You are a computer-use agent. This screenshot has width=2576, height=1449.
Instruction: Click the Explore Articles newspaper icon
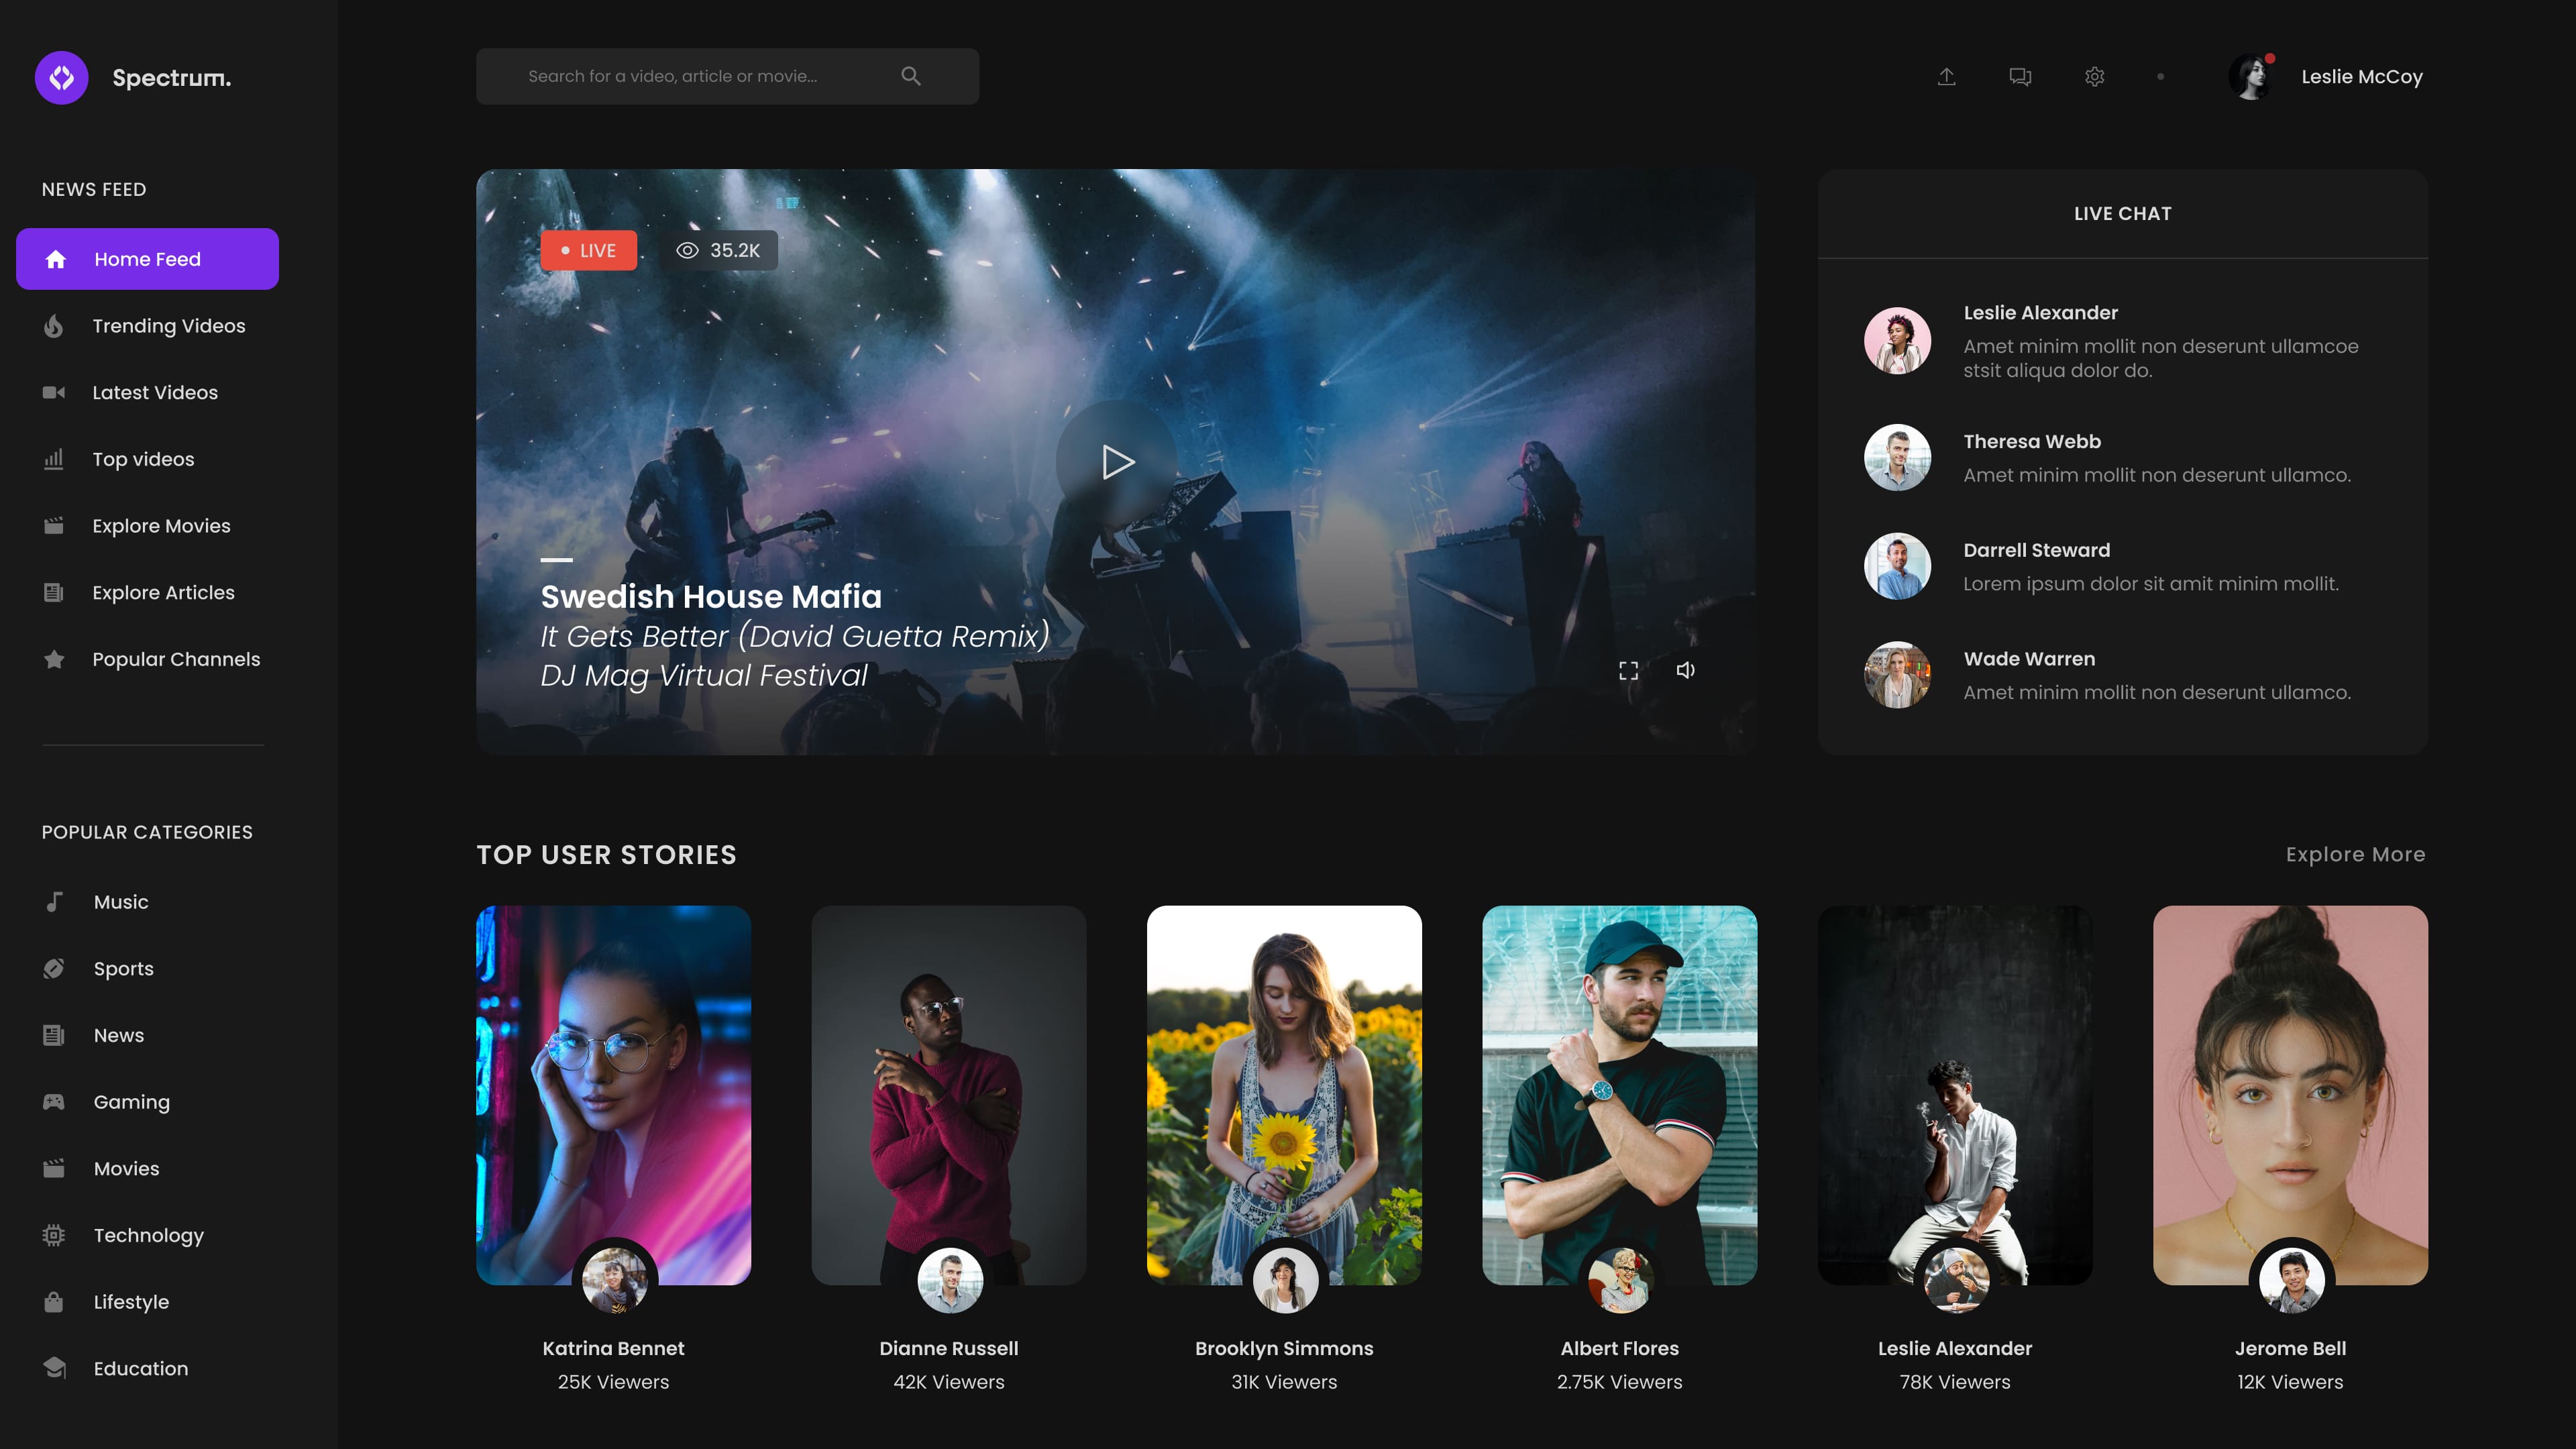[54, 592]
